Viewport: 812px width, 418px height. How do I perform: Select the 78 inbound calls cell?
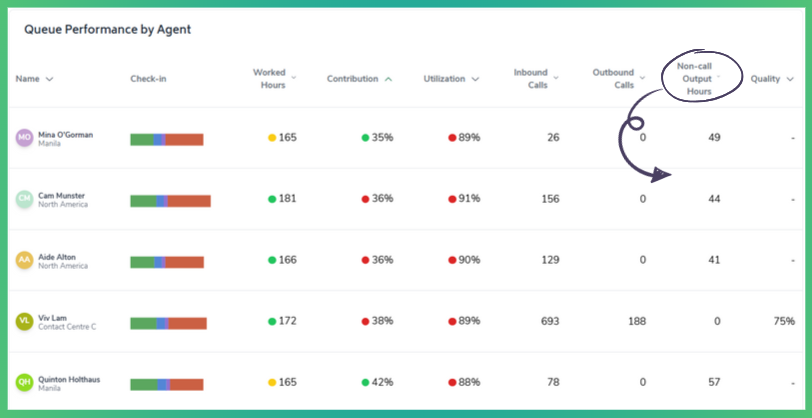[553, 382]
